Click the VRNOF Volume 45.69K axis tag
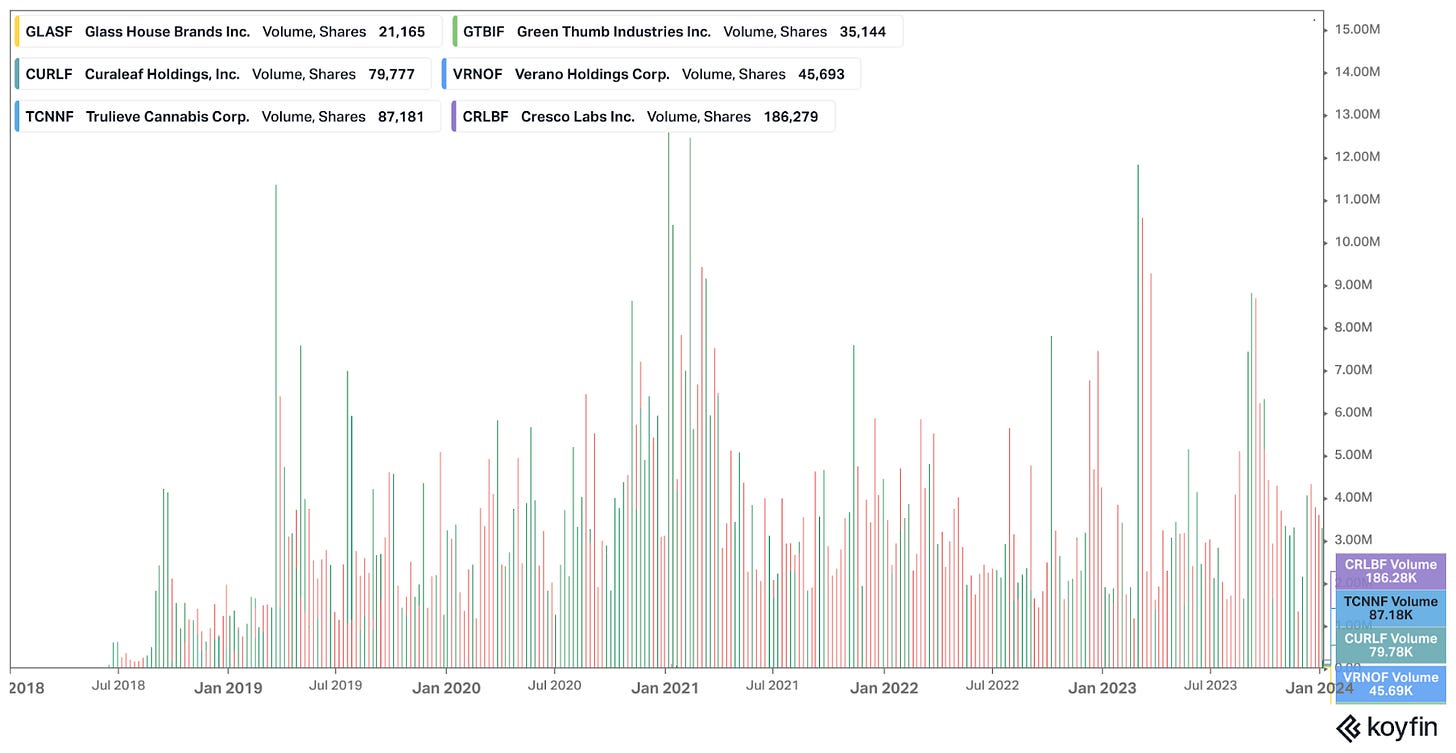1456x753 pixels. [x=1390, y=684]
